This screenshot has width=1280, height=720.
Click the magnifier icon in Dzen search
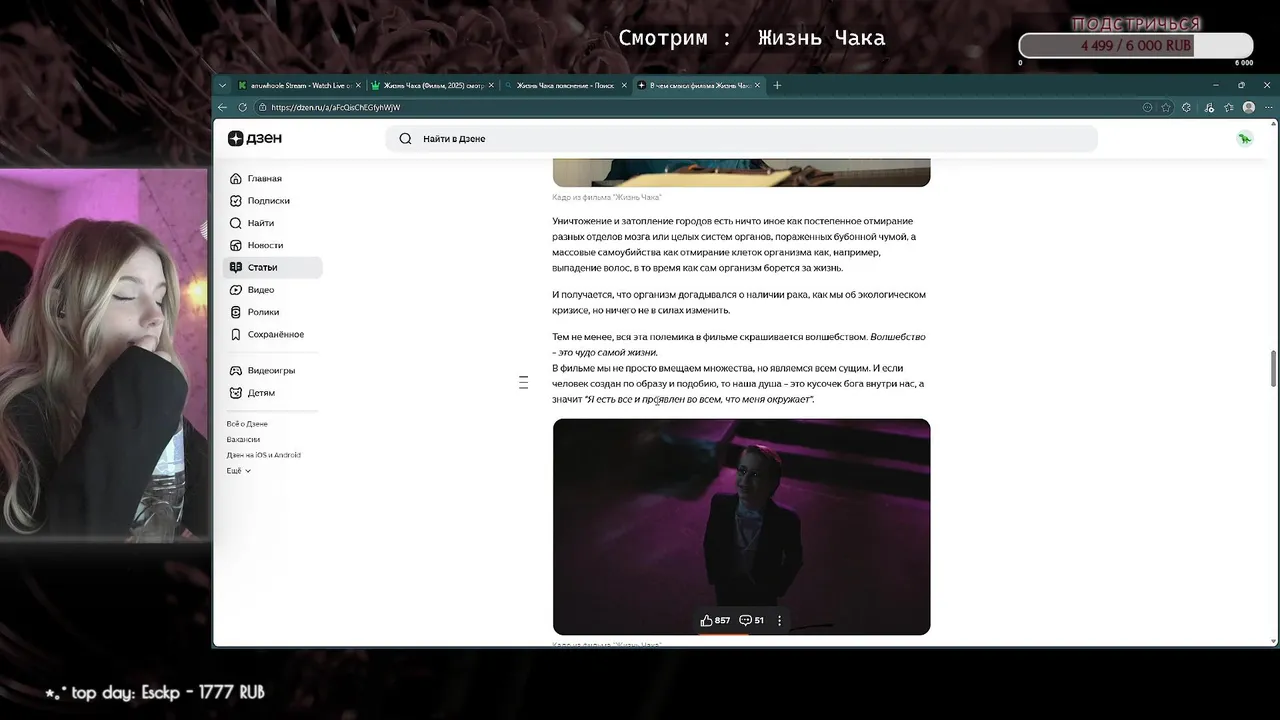click(405, 139)
